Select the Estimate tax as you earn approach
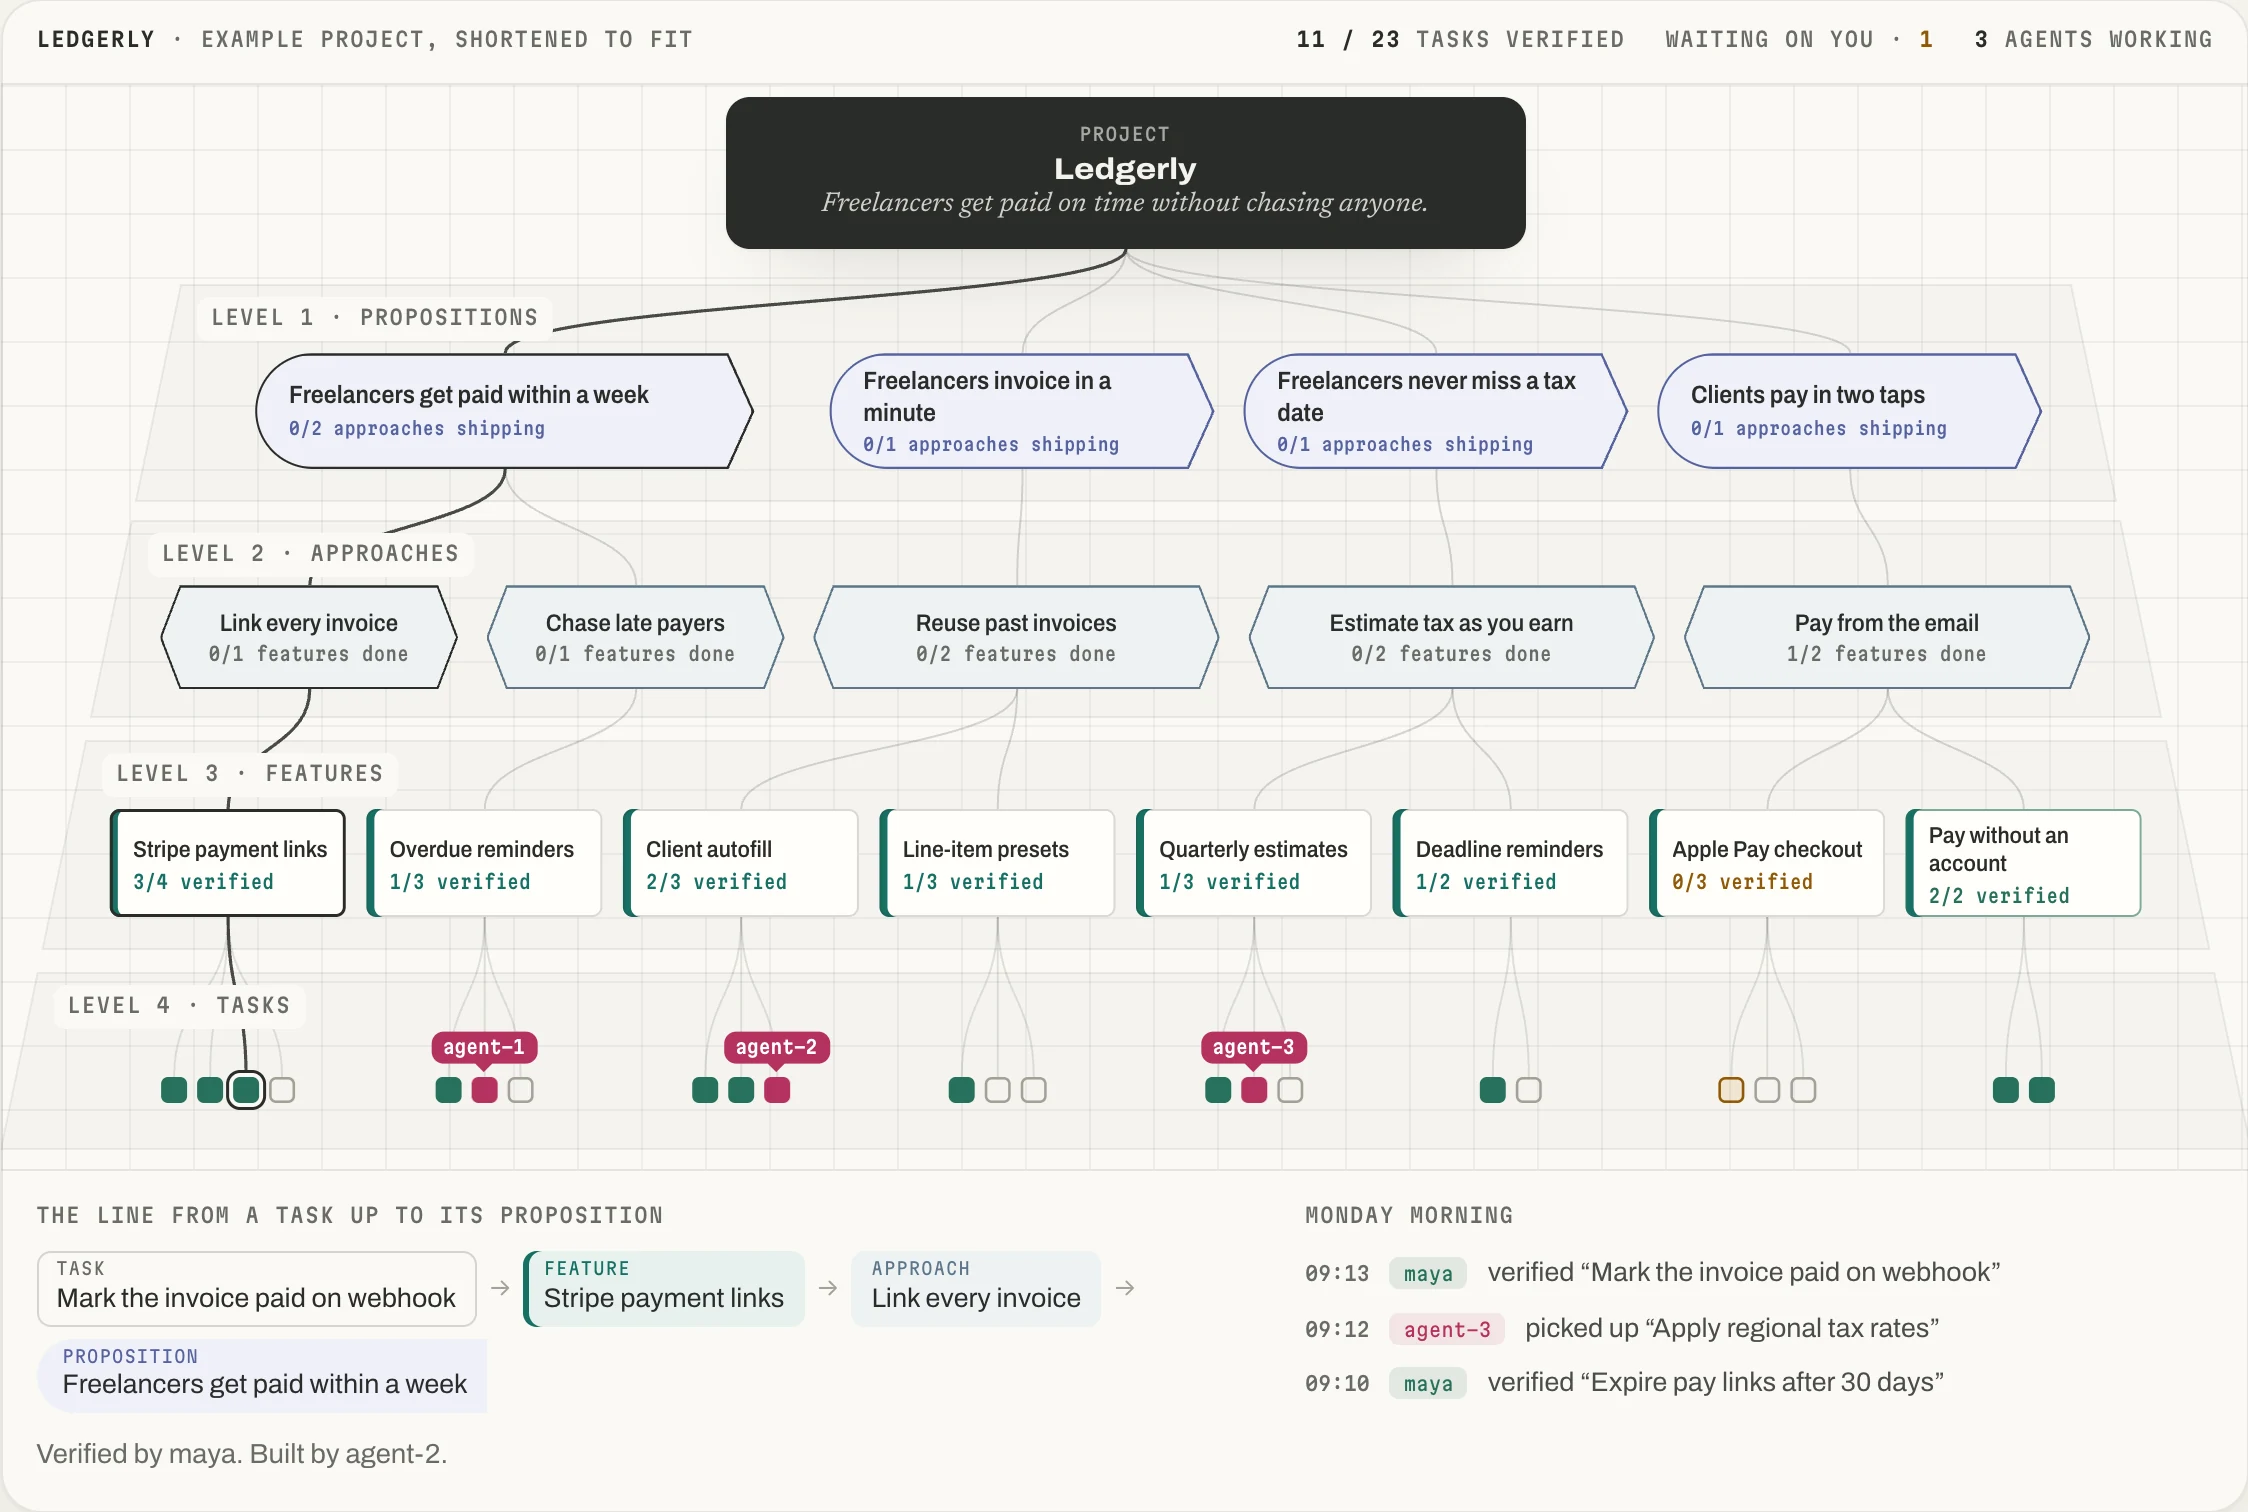 coord(1451,637)
